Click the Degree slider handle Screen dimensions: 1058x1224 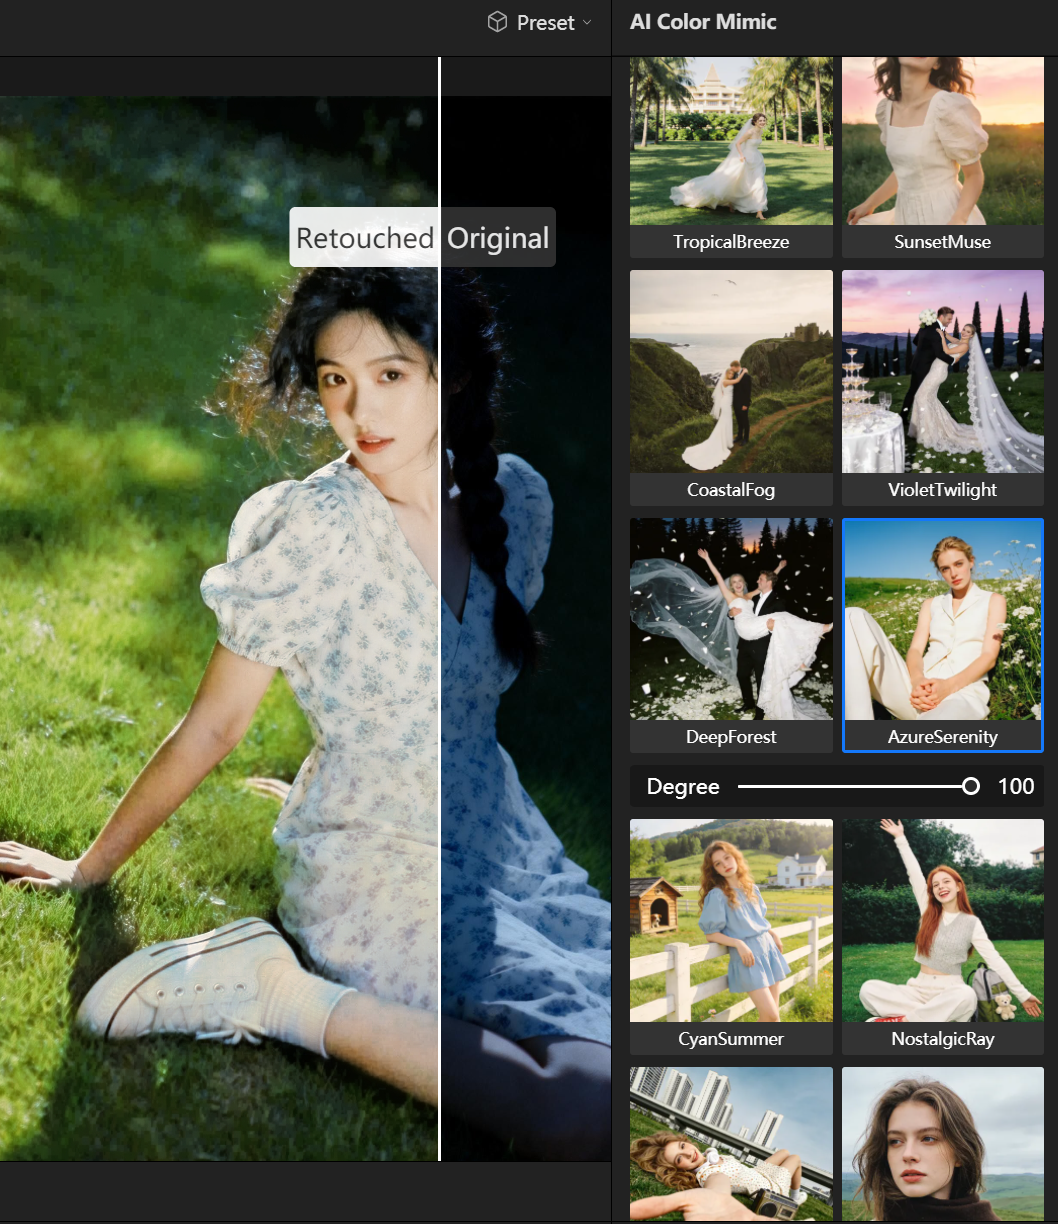pos(970,787)
